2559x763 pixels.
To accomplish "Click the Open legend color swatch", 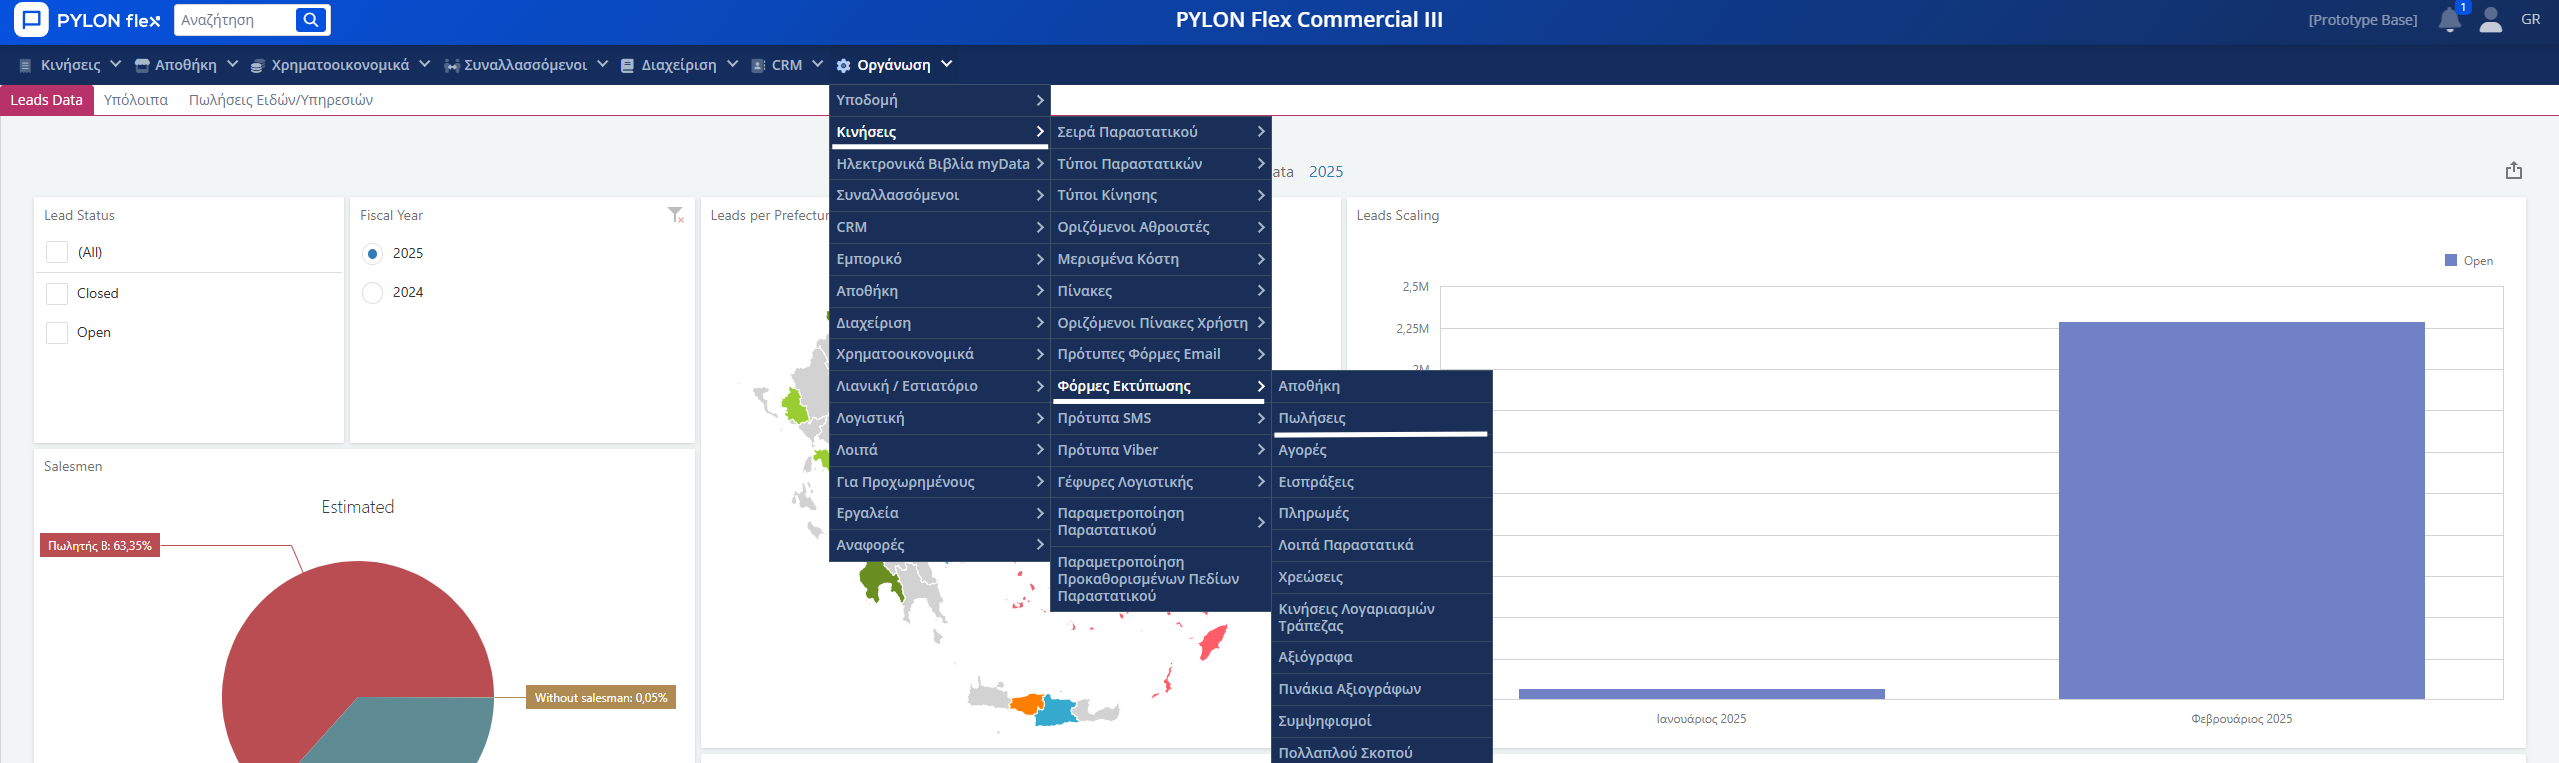I will [x=2451, y=260].
